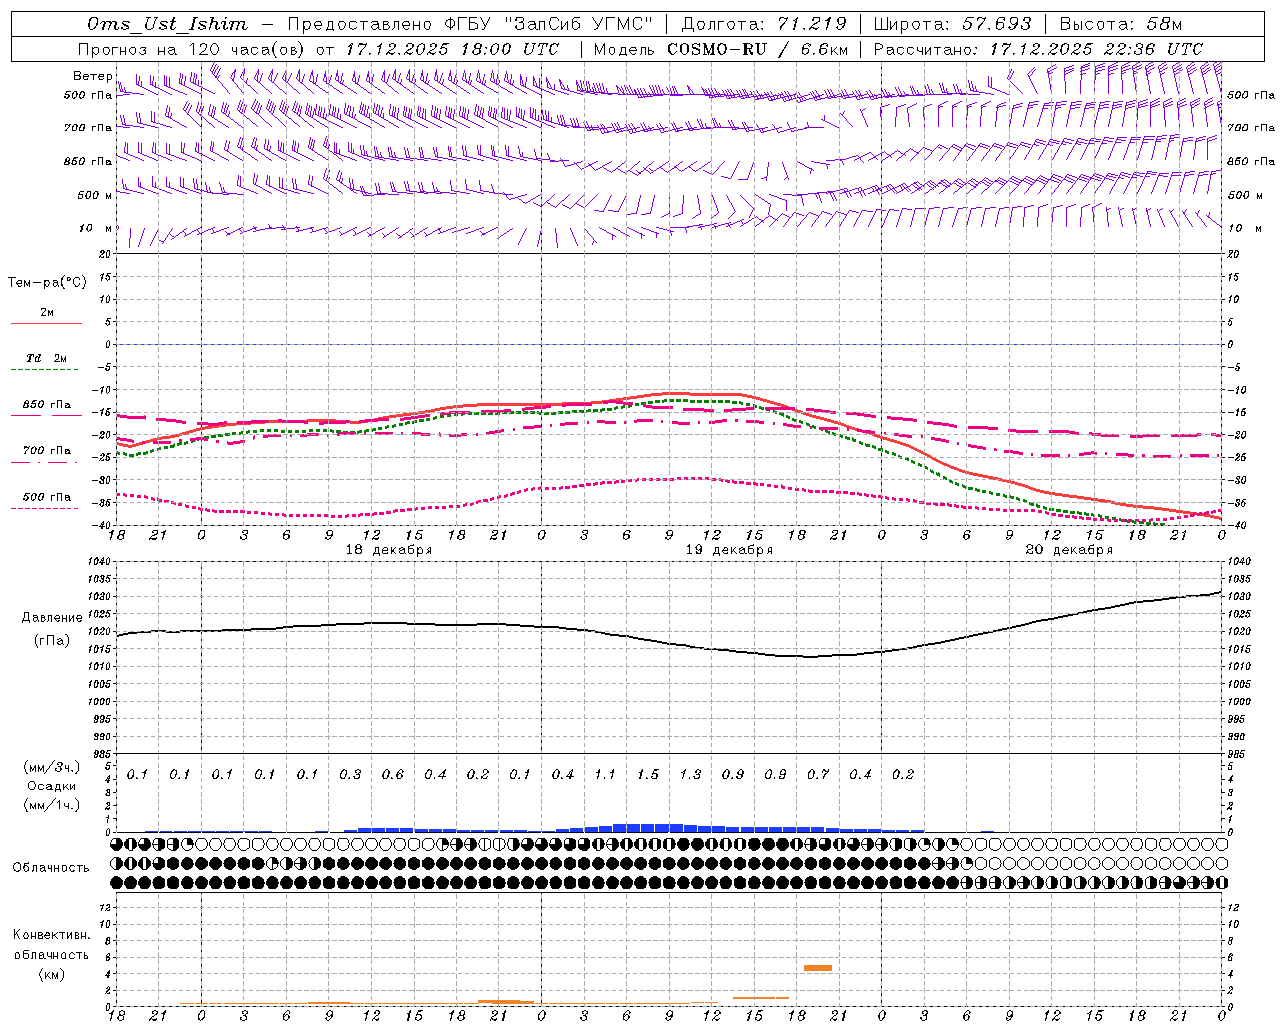The image size is (1280, 1024).
Task: Click the Рассчитано: 17.12.2025 22:36 UTC timestamp
Action: click(x=1038, y=49)
